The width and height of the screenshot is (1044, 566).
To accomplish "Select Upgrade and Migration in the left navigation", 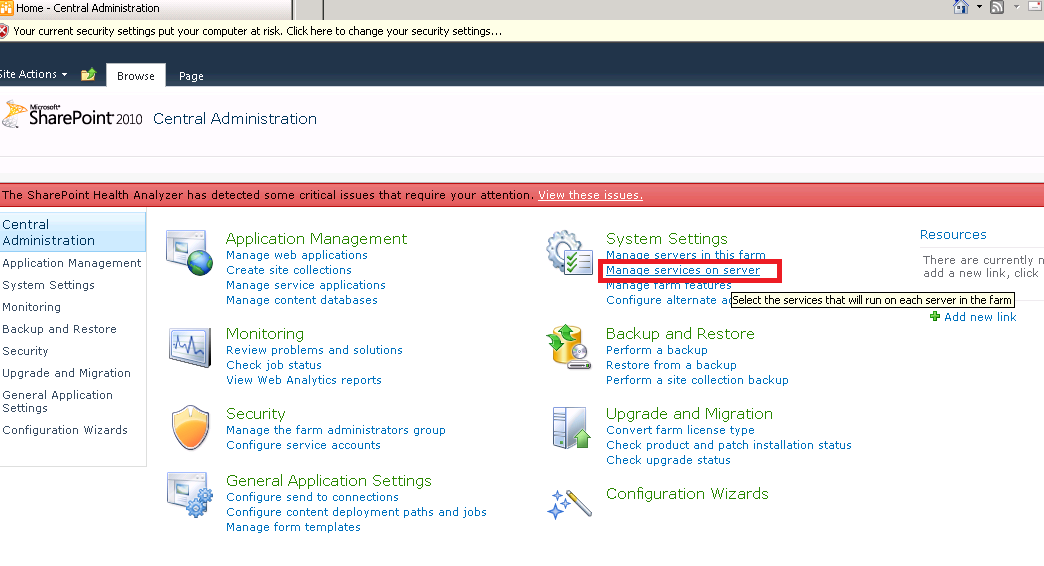I will click(67, 373).
